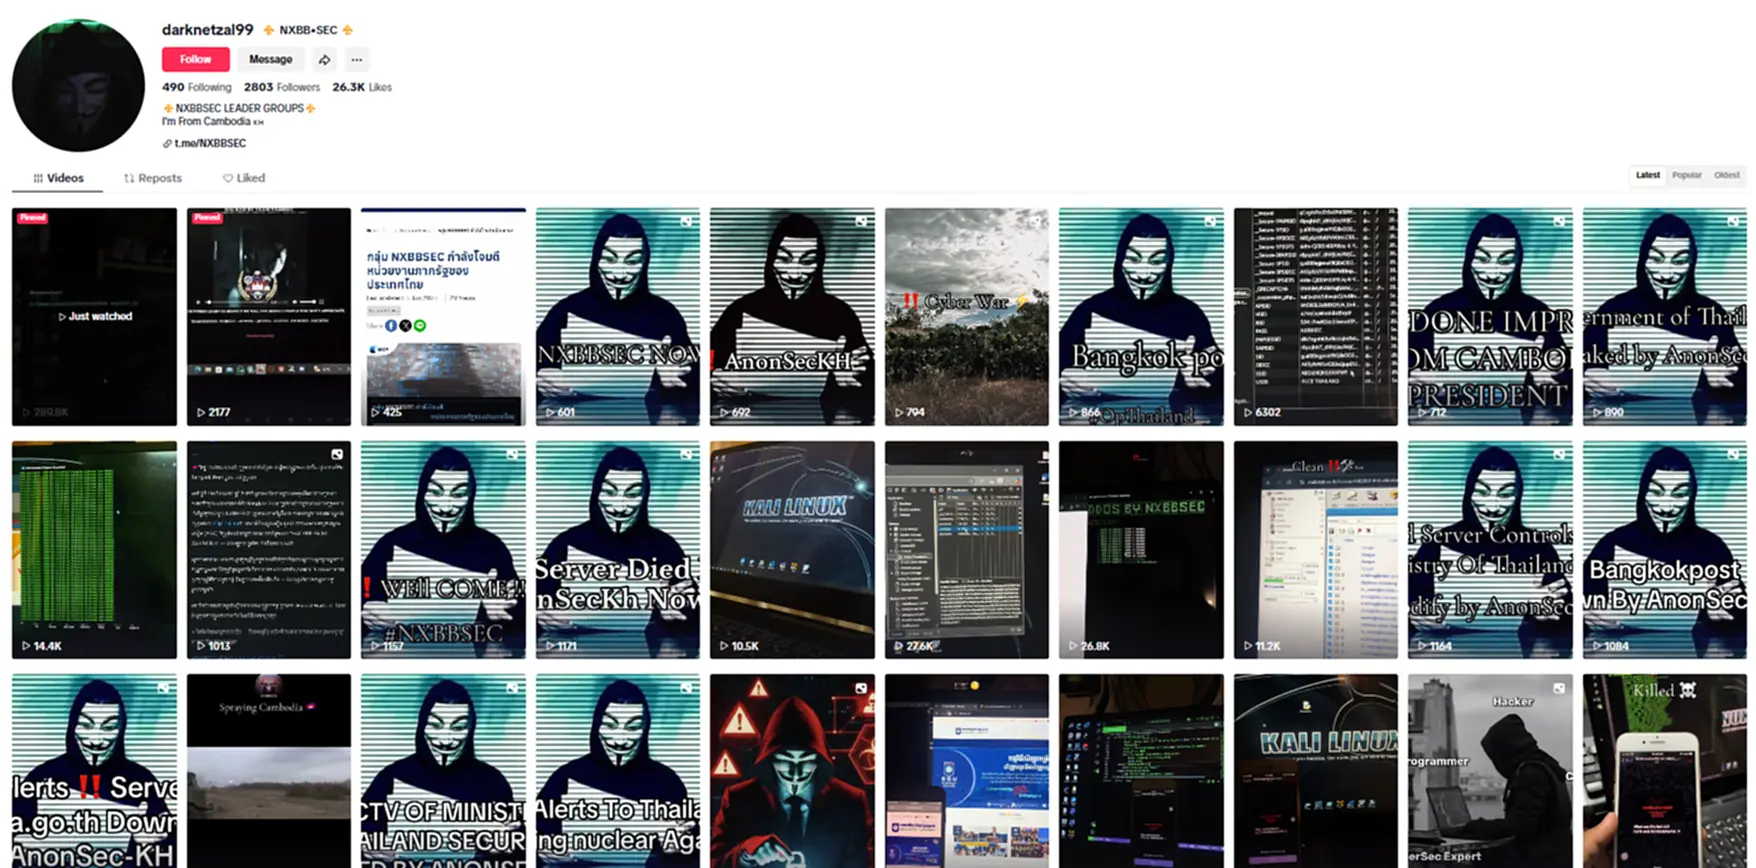Click the photo-carousel icon on 601-view video

click(x=687, y=221)
